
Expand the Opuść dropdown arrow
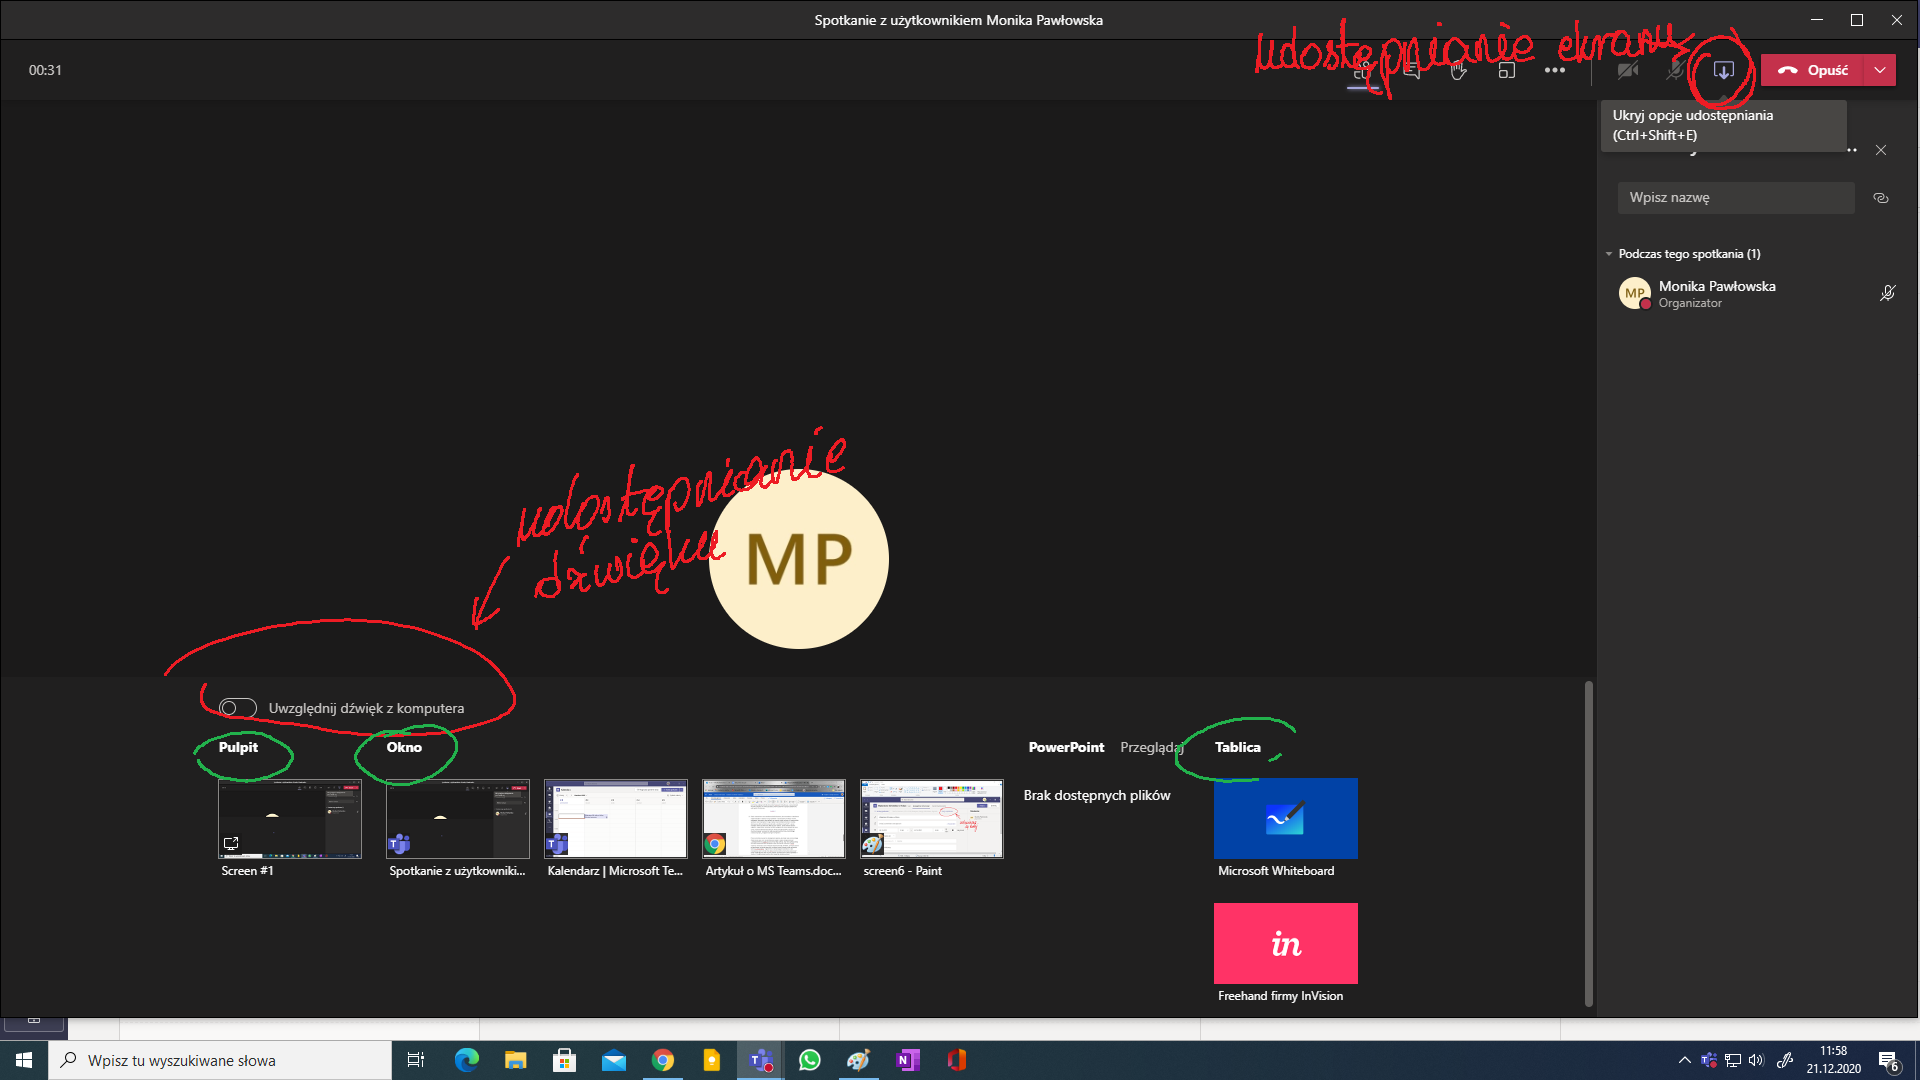point(1880,70)
